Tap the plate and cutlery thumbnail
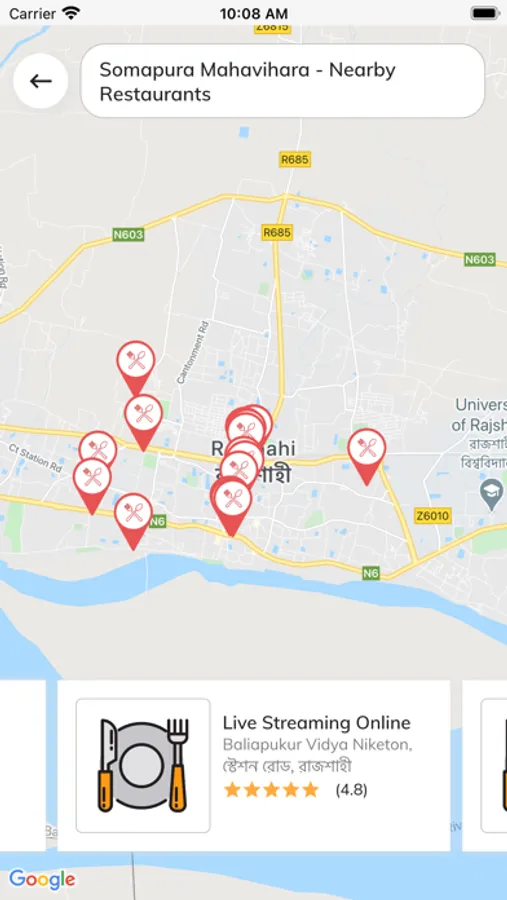Image resolution: width=507 pixels, height=900 pixels. click(x=143, y=765)
